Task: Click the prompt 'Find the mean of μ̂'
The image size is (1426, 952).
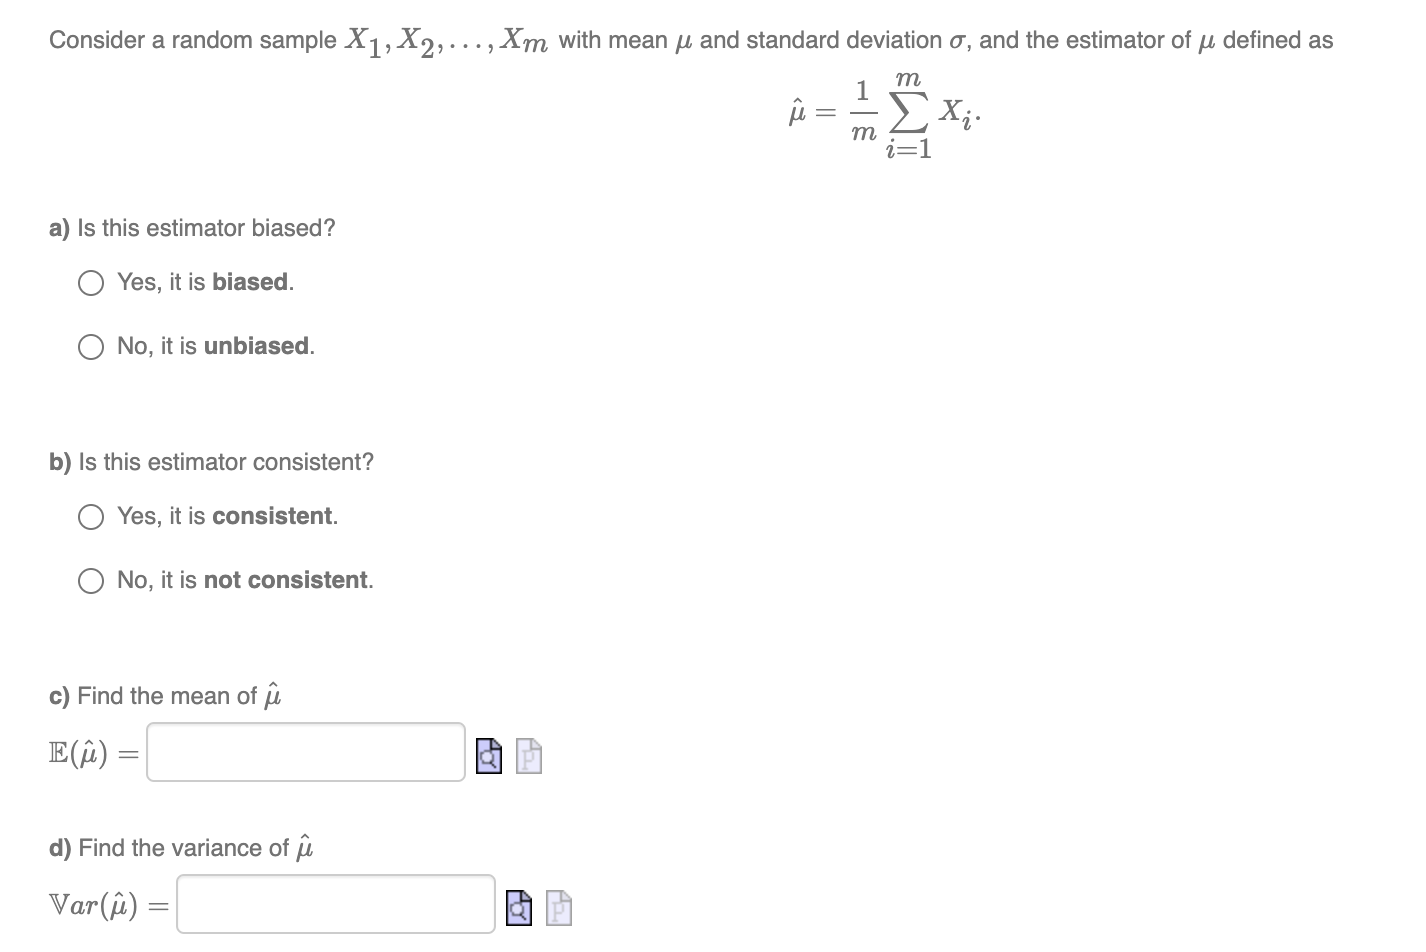Action: pos(165,695)
